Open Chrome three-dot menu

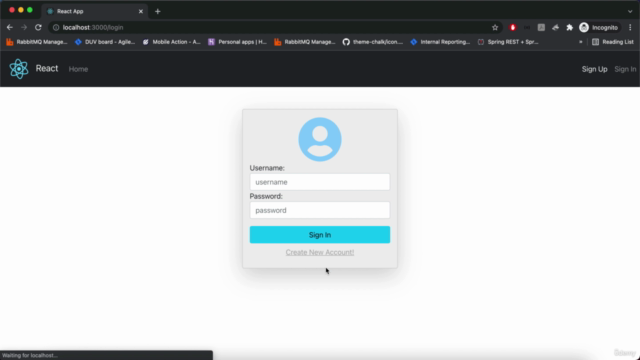(630, 27)
